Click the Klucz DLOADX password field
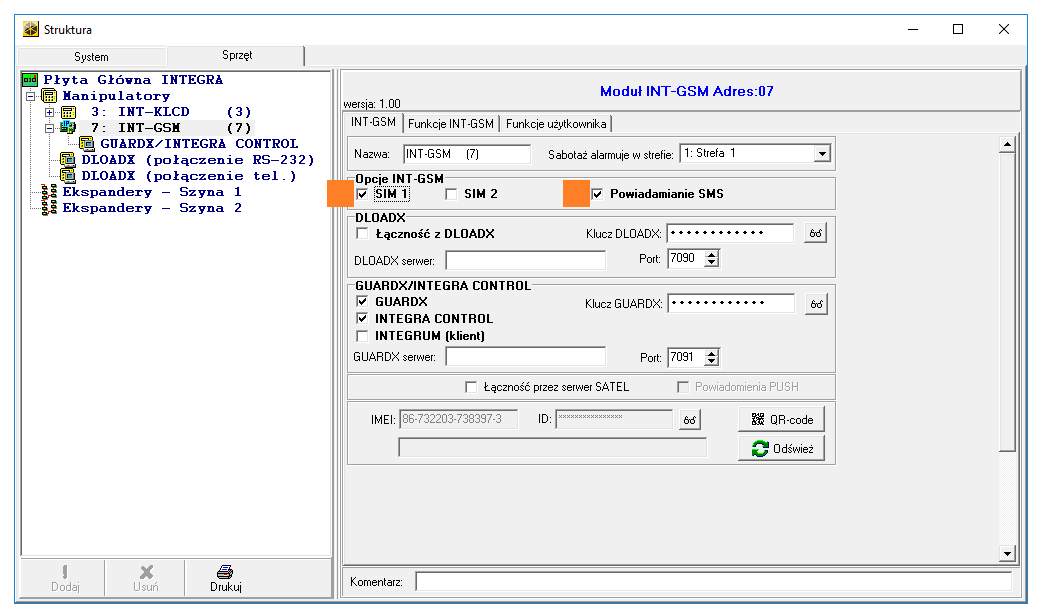 (730, 233)
